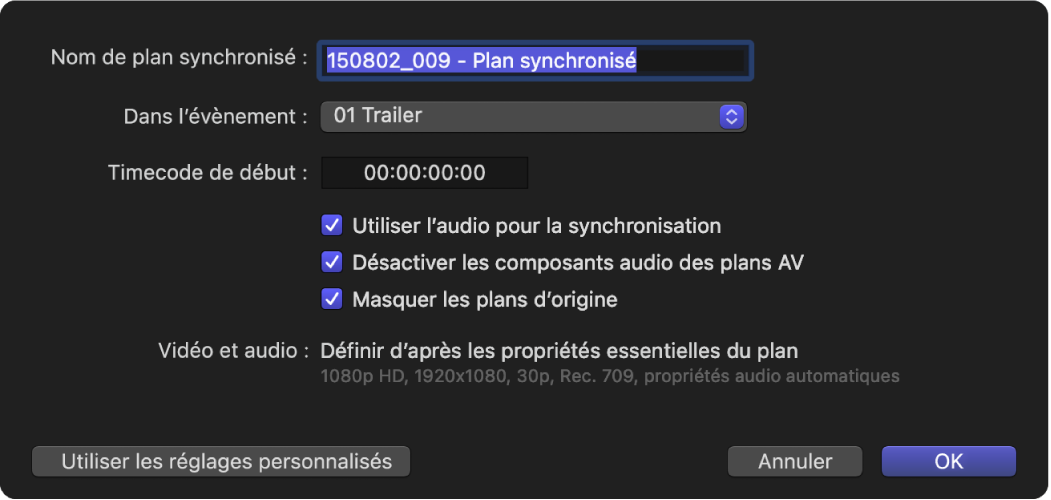
Task: Click 'Définir d'après les propriétés essentielles du plan'
Action: [x=558, y=351]
